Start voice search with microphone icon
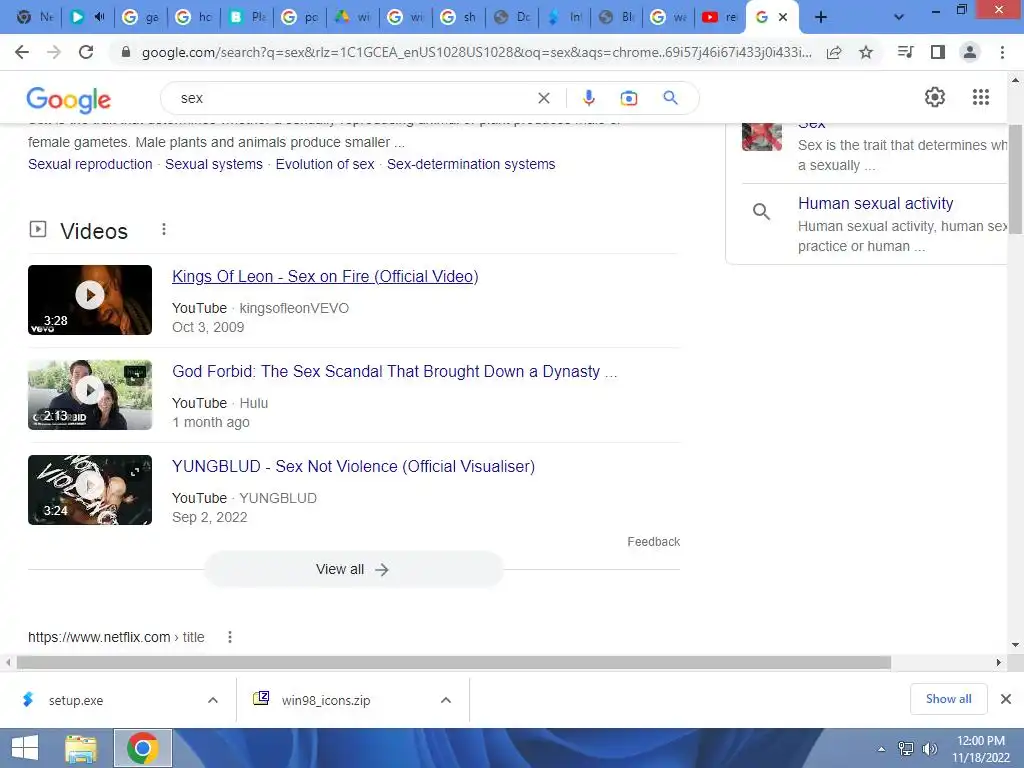The height and width of the screenshot is (768, 1024). 588,98
